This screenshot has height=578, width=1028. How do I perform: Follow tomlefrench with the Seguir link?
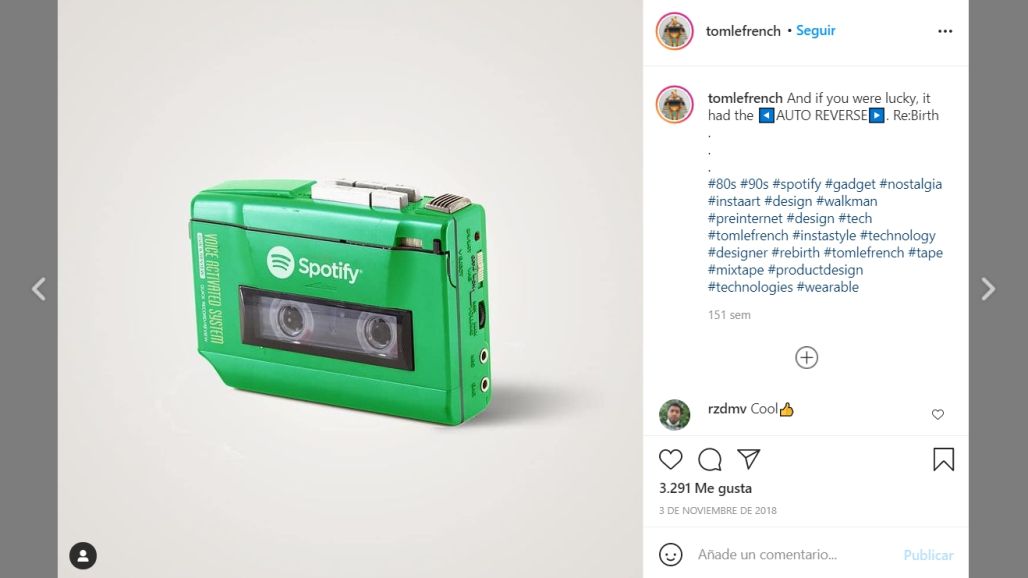[x=816, y=30]
